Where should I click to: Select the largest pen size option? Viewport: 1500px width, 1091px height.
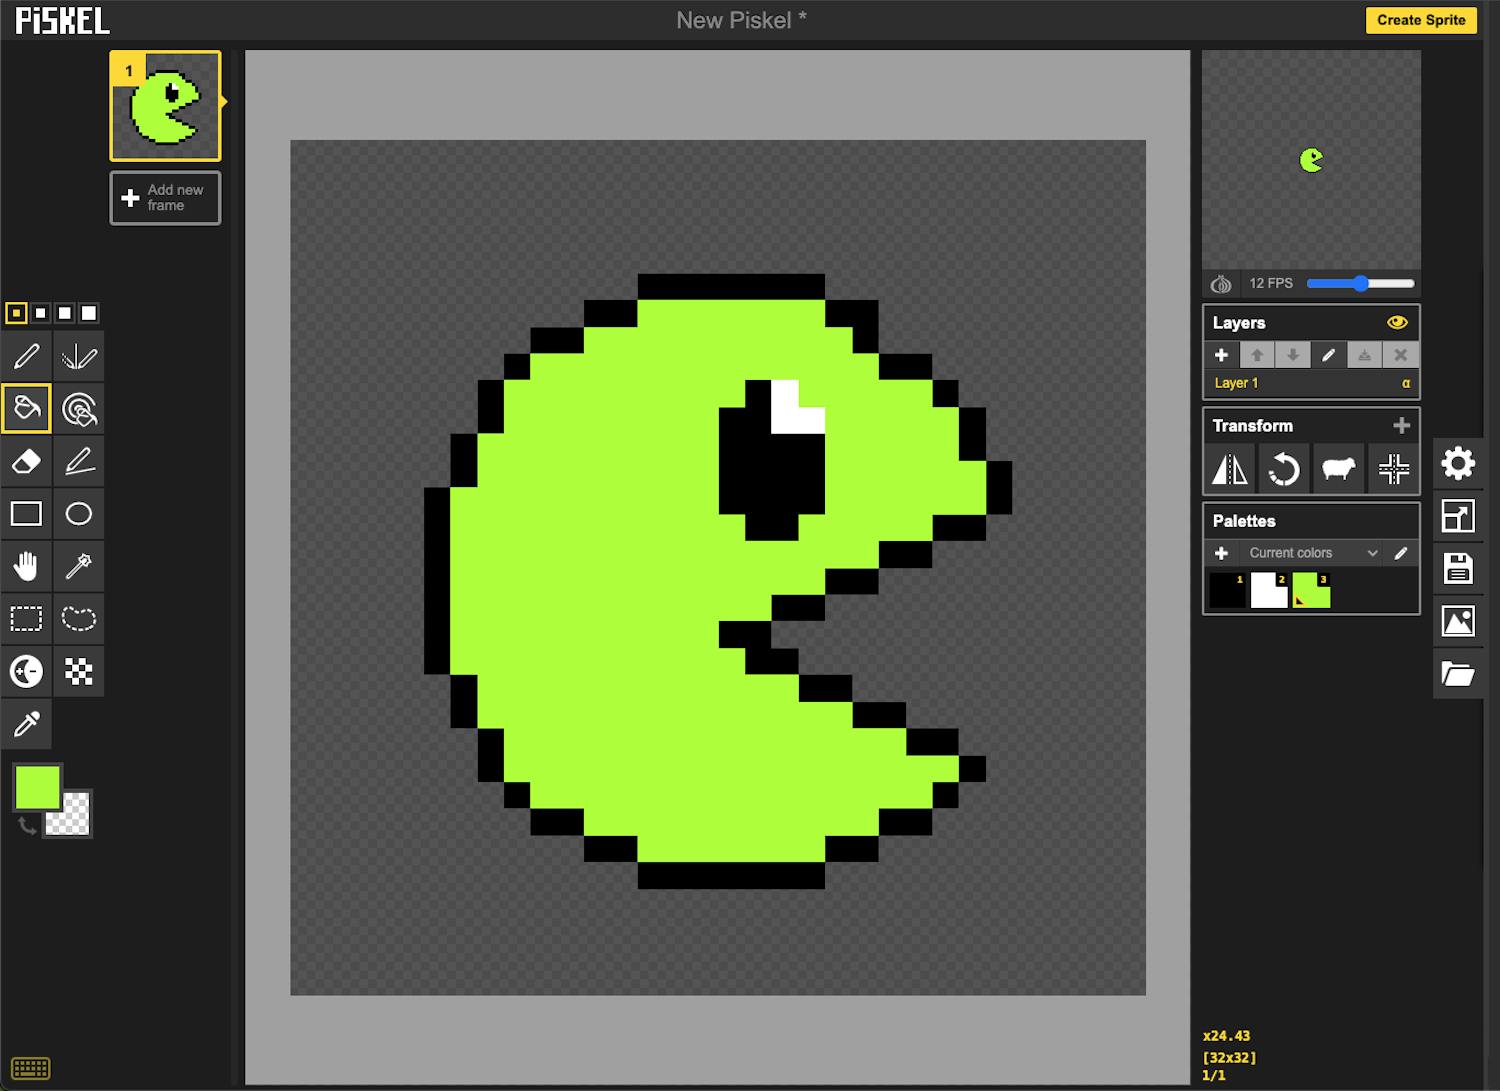89,314
